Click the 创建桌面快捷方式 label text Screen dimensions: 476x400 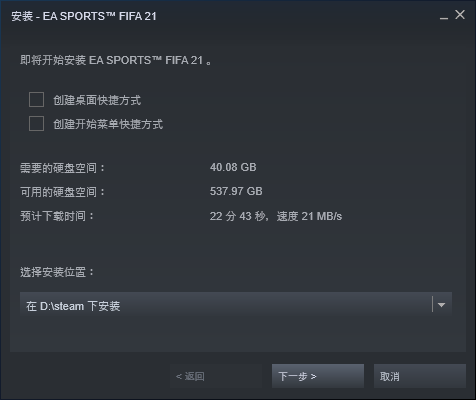97,100
